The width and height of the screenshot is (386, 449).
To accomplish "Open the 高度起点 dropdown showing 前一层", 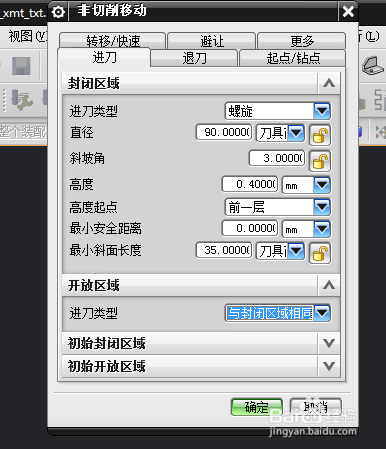I will click(278, 207).
